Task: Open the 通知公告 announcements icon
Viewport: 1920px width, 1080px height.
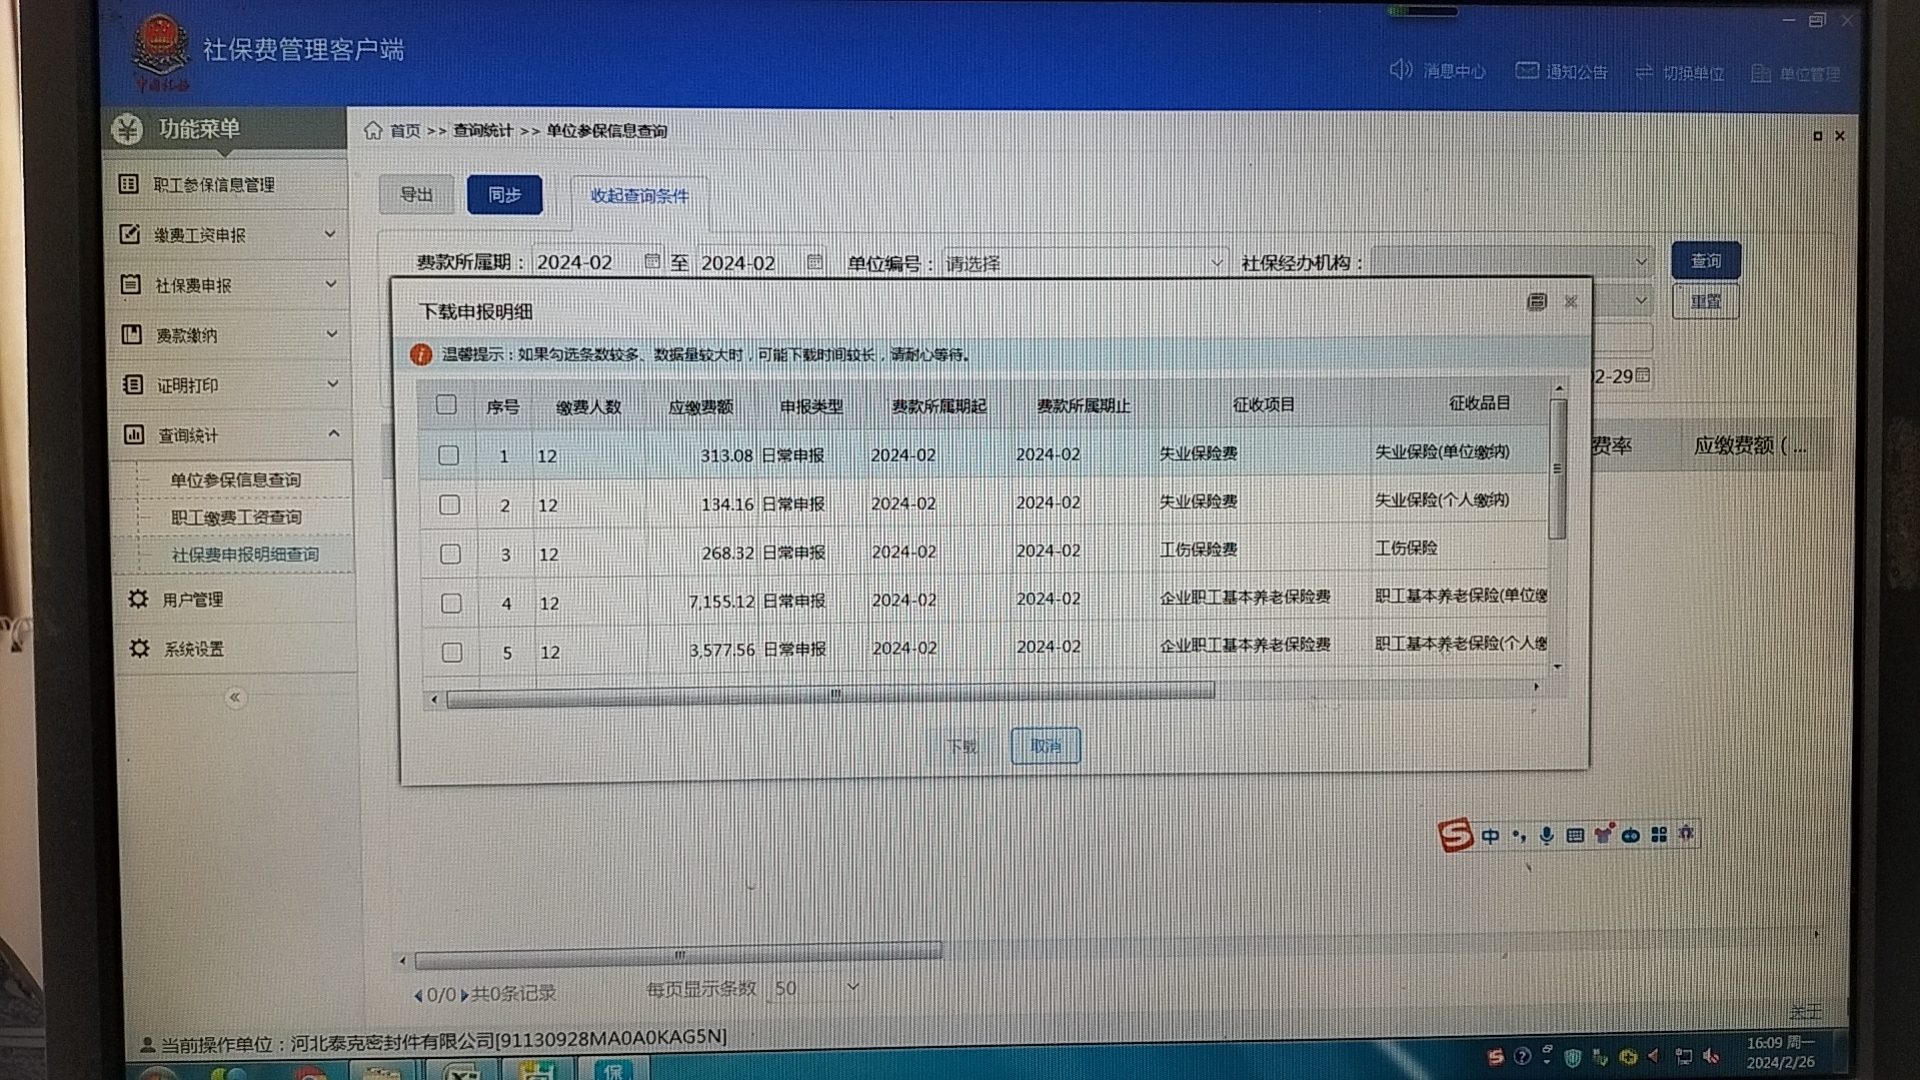Action: 1527,71
